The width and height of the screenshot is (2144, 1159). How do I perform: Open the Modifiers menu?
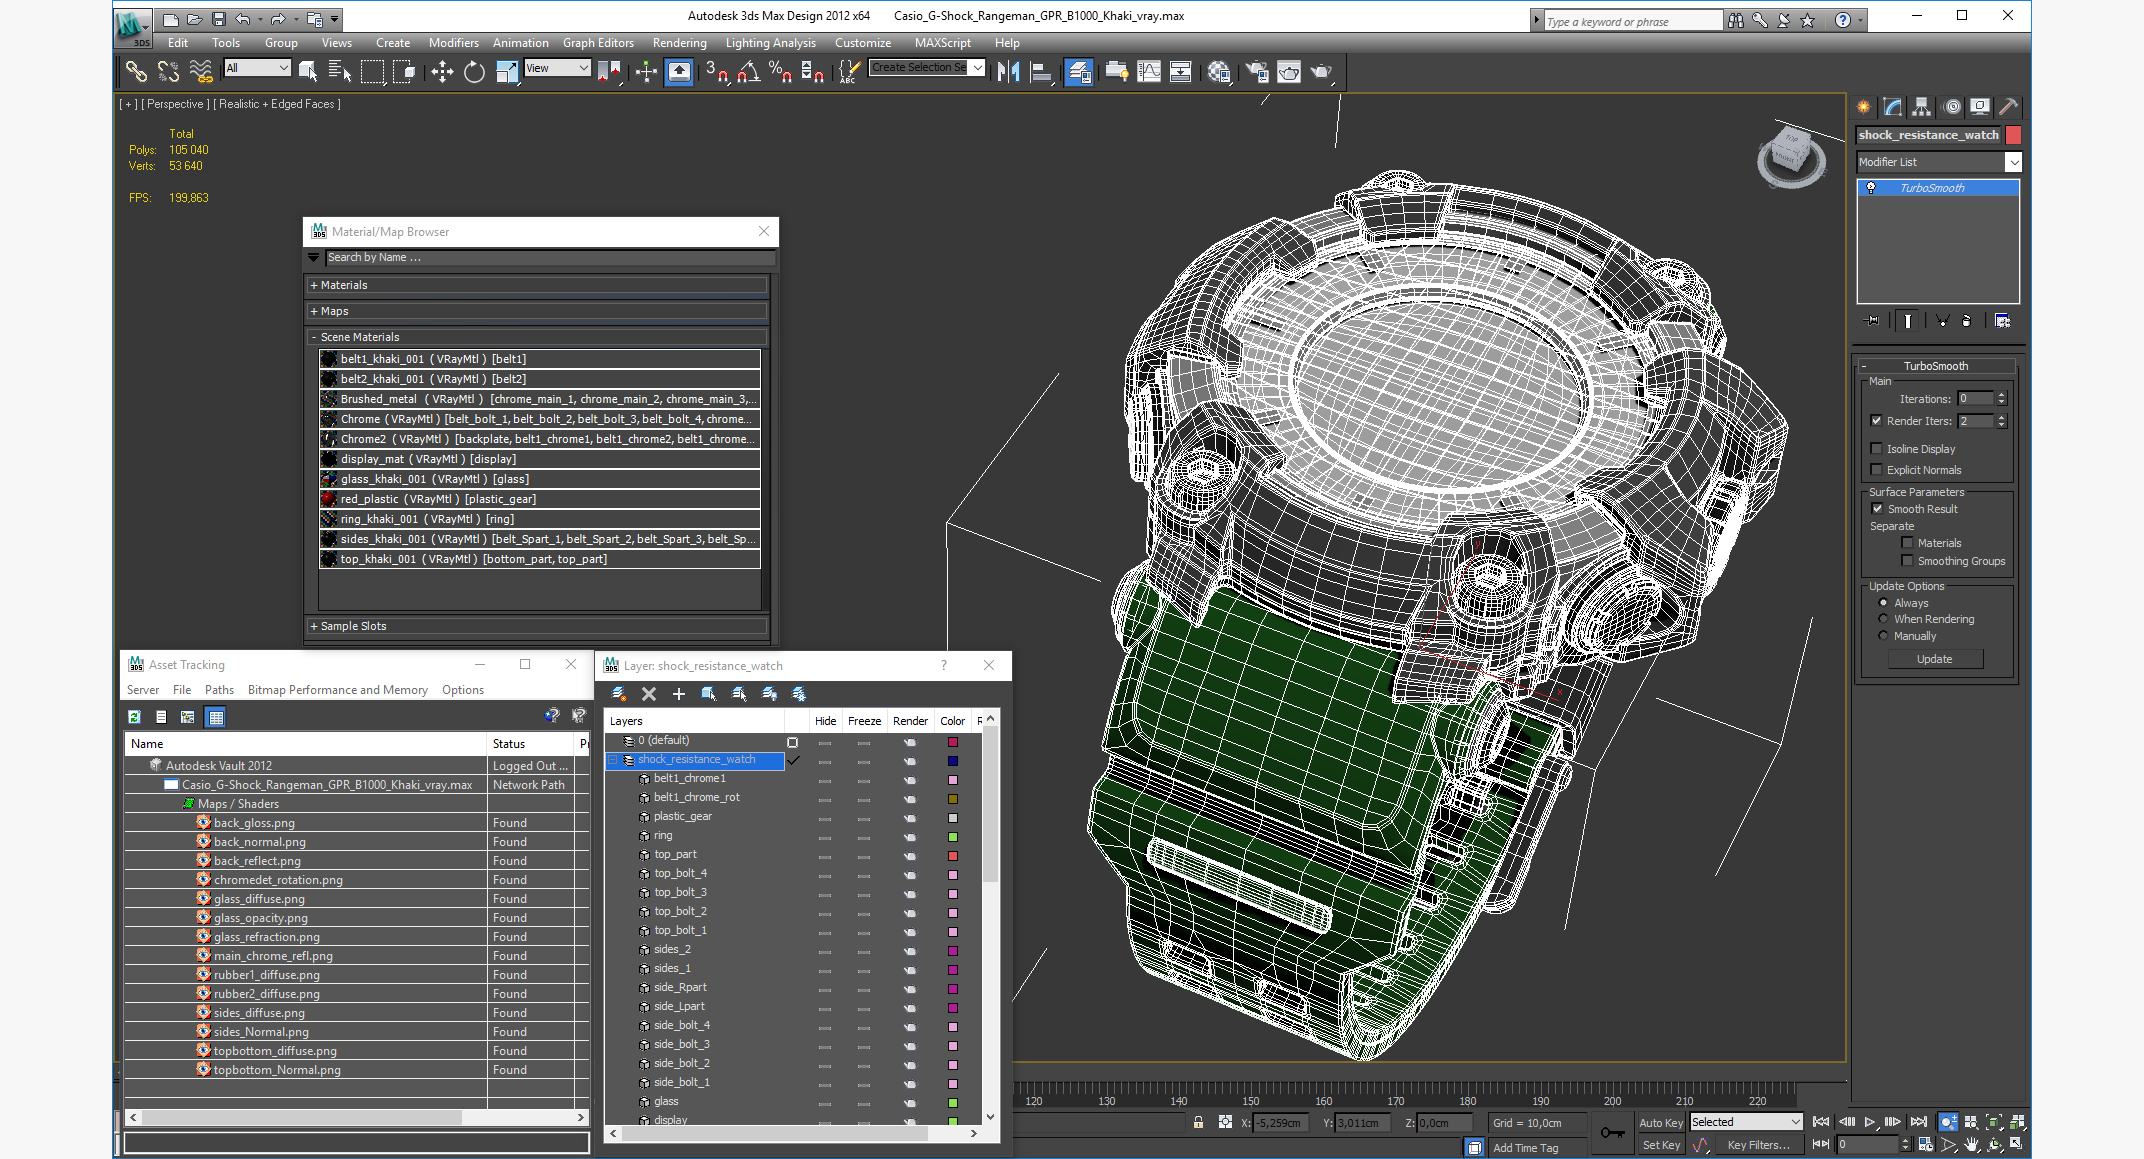453,43
